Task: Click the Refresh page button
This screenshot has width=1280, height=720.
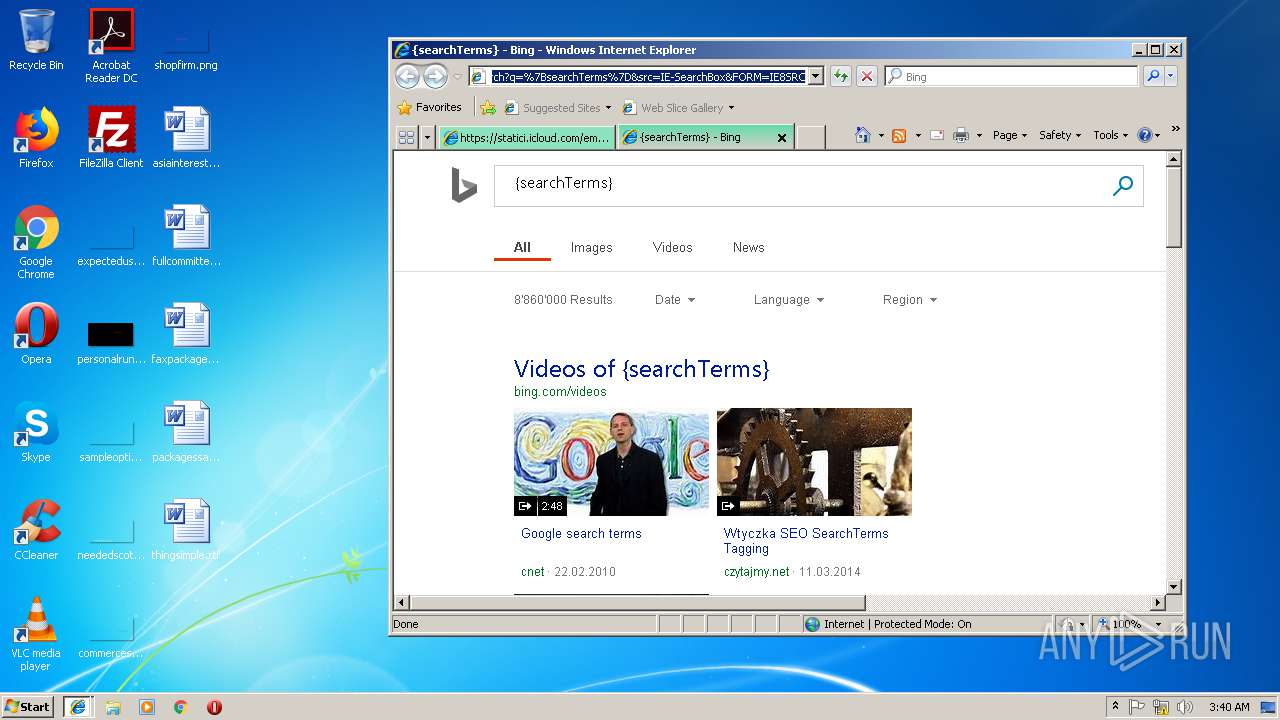Action: [840, 76]
